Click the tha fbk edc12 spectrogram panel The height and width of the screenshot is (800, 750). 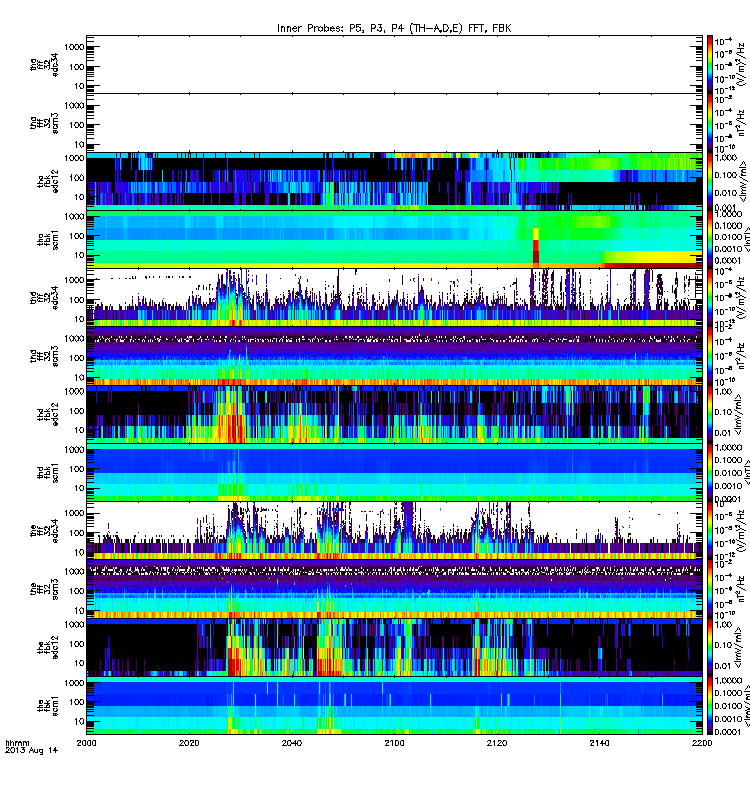coord(394,181)
